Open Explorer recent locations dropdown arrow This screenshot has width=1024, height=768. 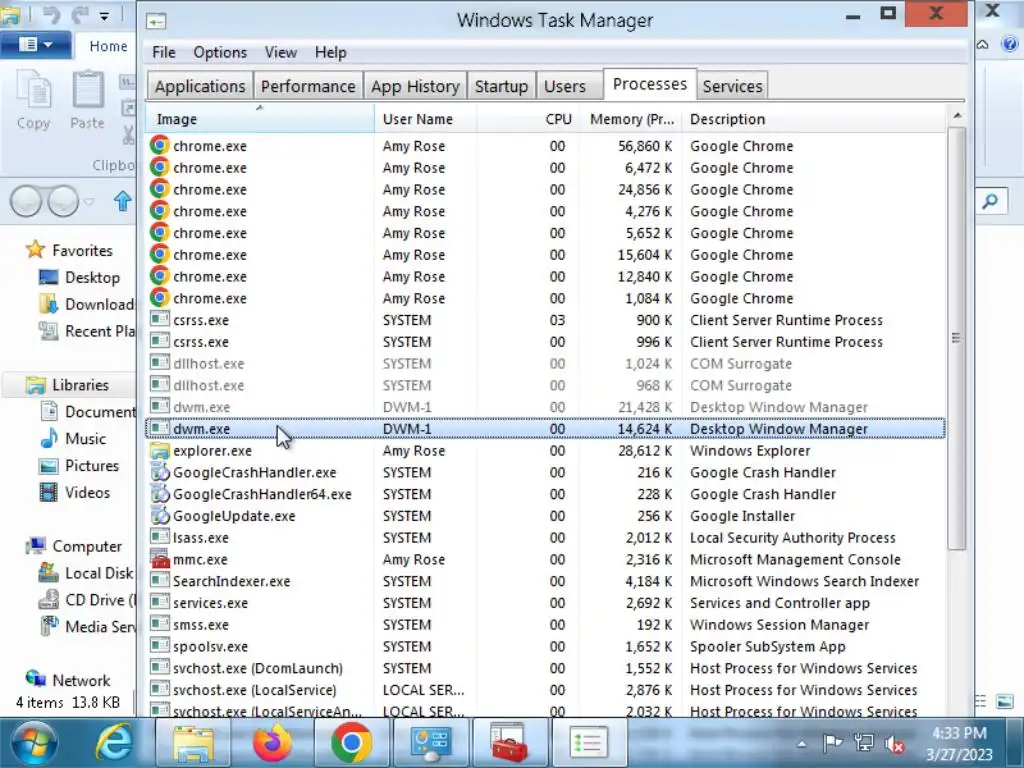(89, 202)
